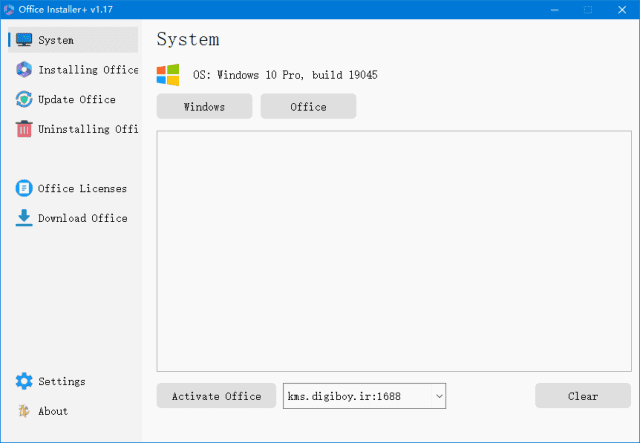Screen dimensions: 640x443
Task: Click the Activate Office button
Action: [216, 396]
